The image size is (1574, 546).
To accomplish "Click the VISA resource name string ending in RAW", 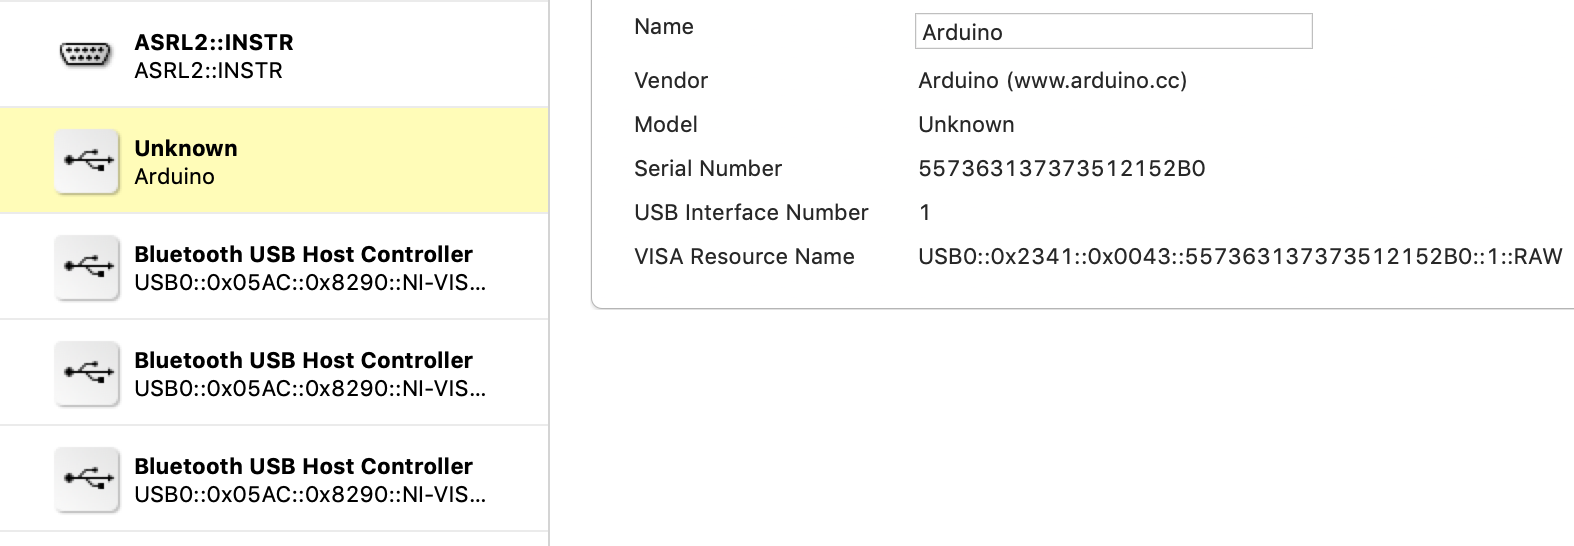I will point(1239,256).
